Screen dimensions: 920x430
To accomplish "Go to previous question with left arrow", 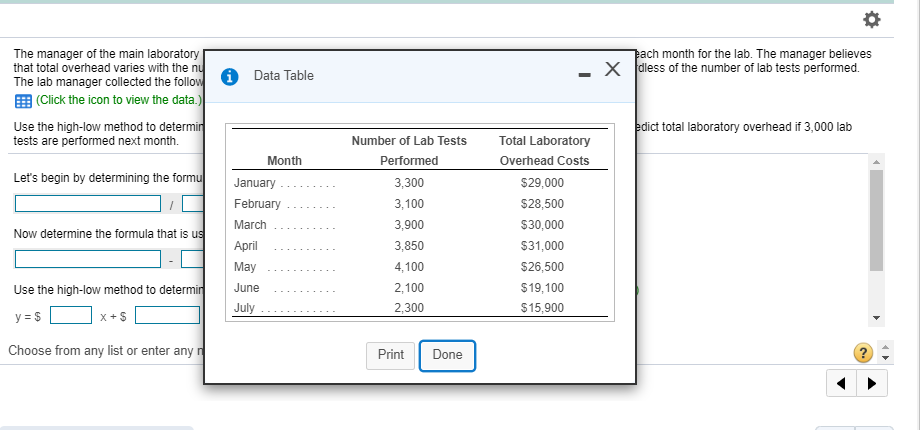I will pyautogui.click(x=839, y=383).
